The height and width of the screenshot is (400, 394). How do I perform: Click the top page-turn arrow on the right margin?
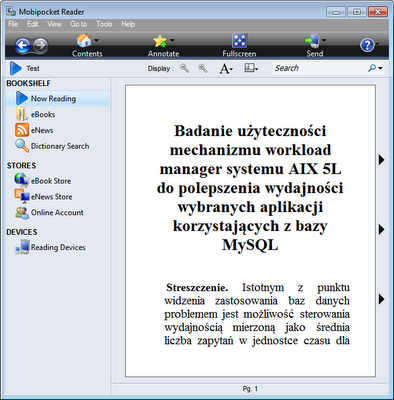[x=381, y=160]
